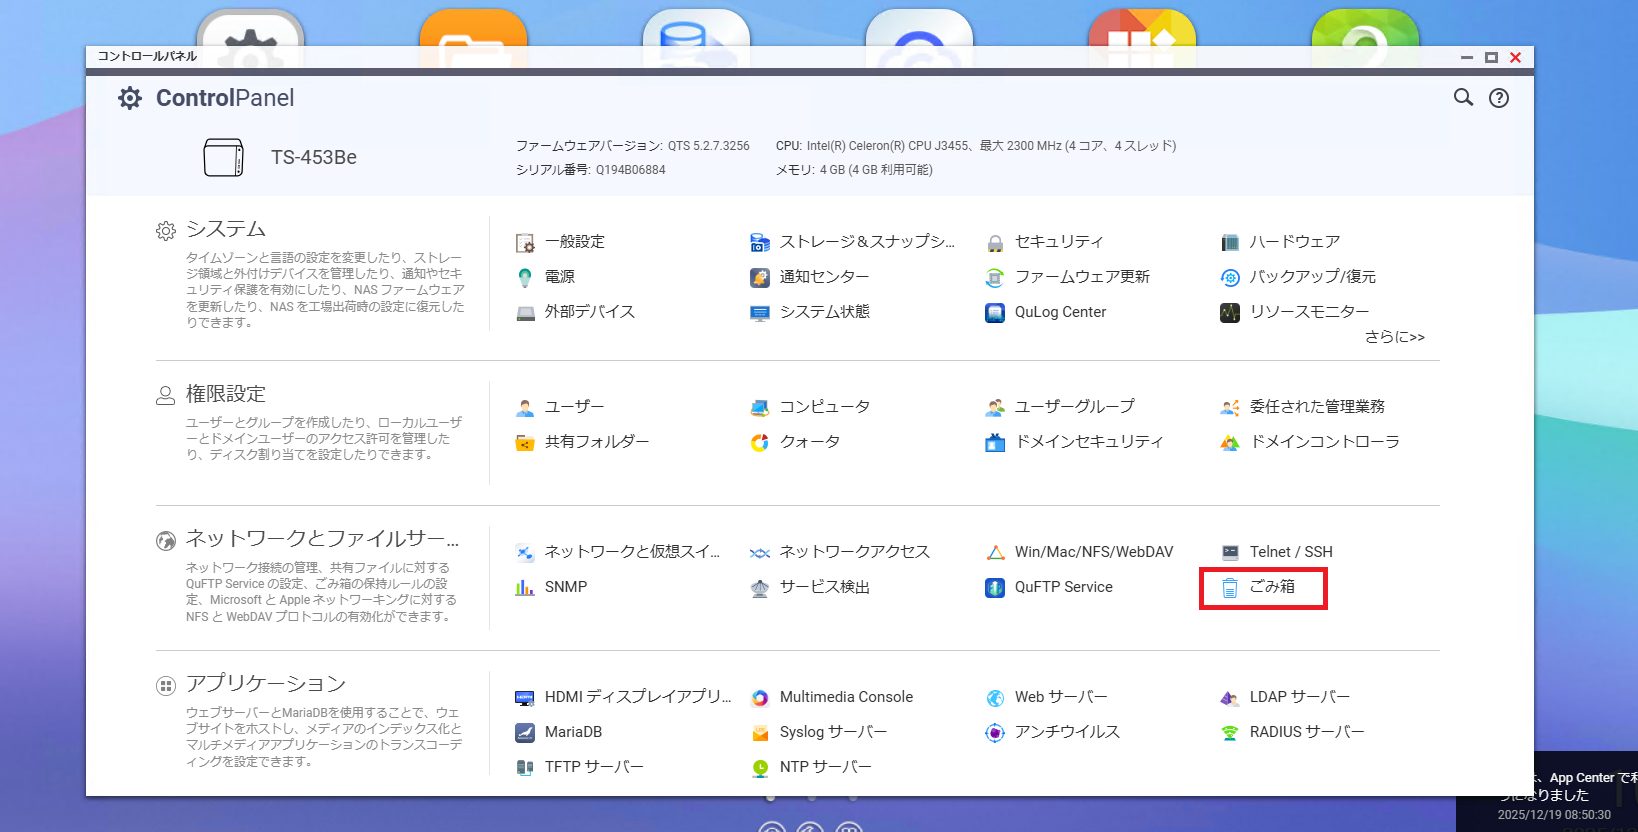Open the ごみ箱 trash icon
This screenshot has height=832, width=1638.
point(1230,588)
